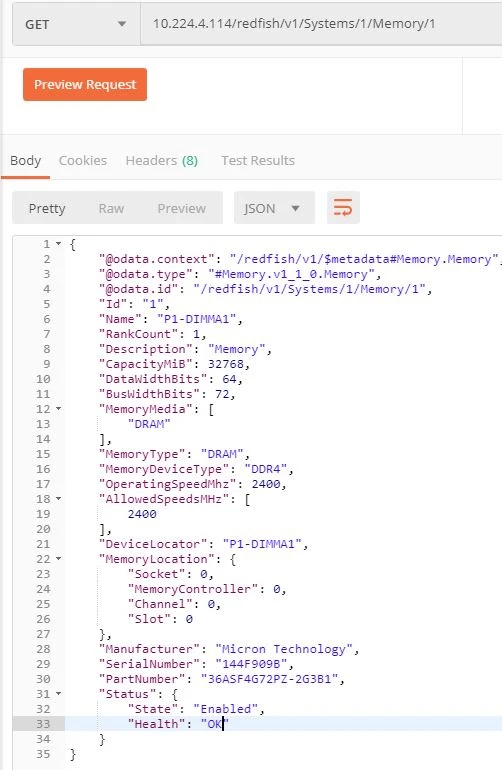This screenshot has height=770, width=502.
Task: Click the Health OK value line
Action: 283,724
